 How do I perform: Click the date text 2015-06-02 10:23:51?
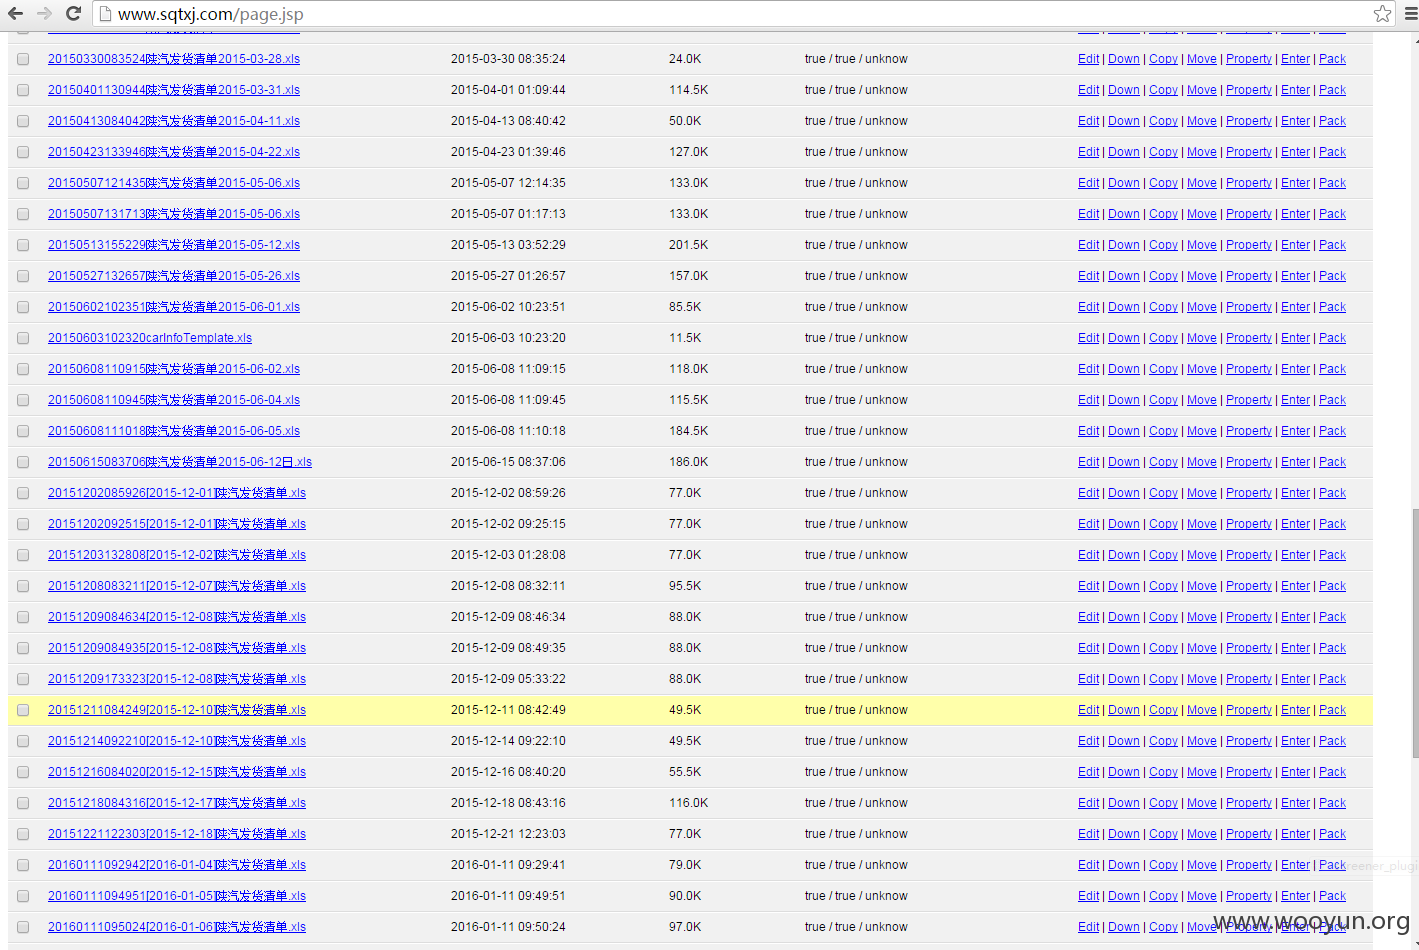pyautogui.click(x=508, y=307)
